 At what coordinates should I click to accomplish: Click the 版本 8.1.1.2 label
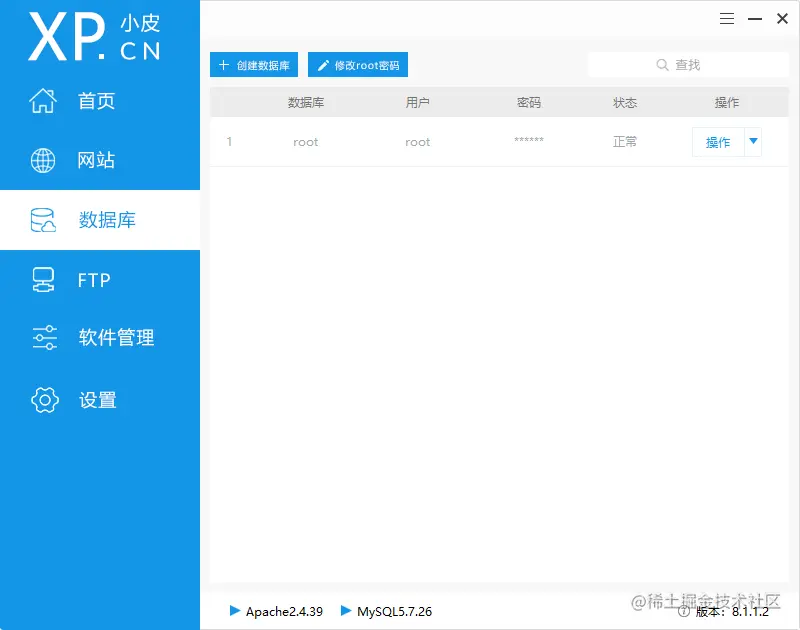click(x=732, y=612)
